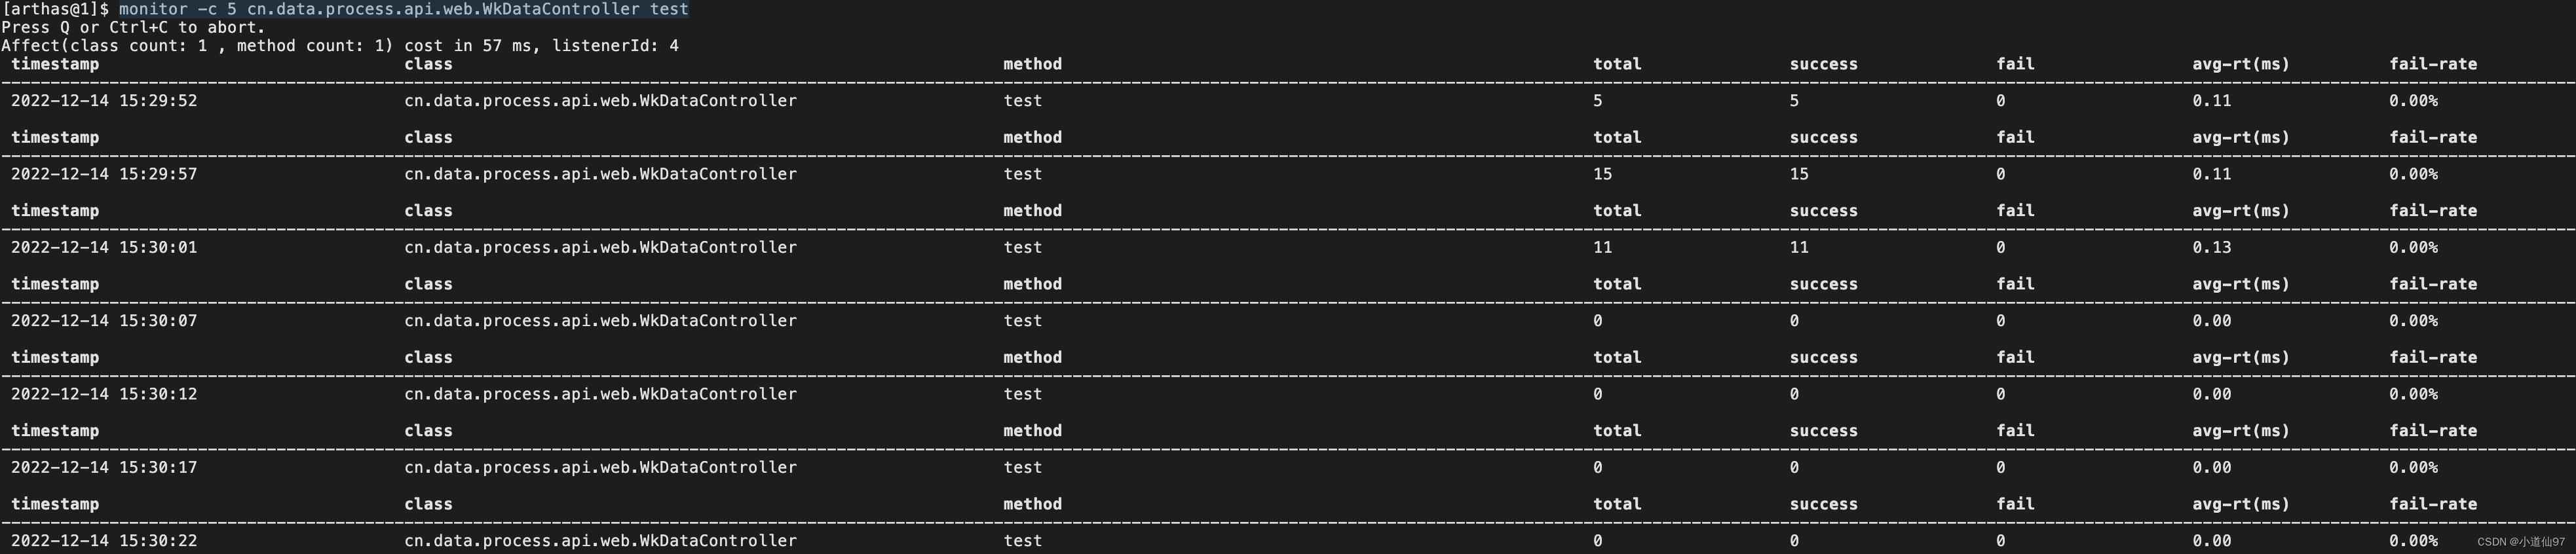
Task: Click timestamp 2022-12-14 15:29:57
Action: click(x=104, y=174)
